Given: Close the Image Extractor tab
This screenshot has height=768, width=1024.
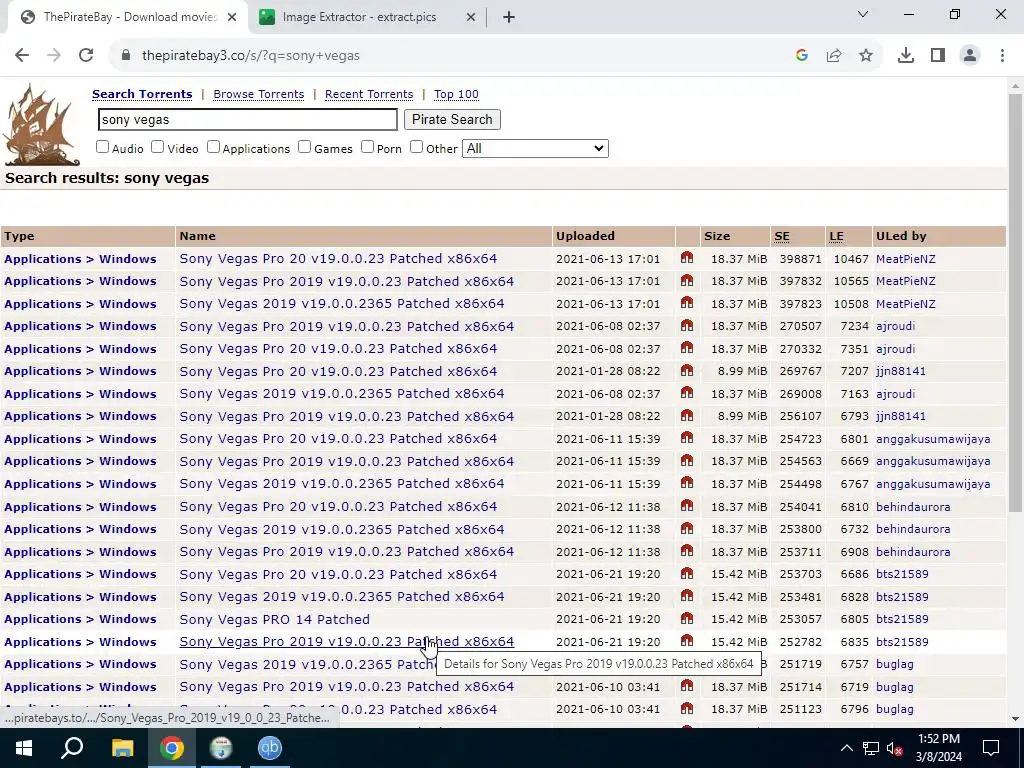Looking at the screenshot, I should pos(471,17).
